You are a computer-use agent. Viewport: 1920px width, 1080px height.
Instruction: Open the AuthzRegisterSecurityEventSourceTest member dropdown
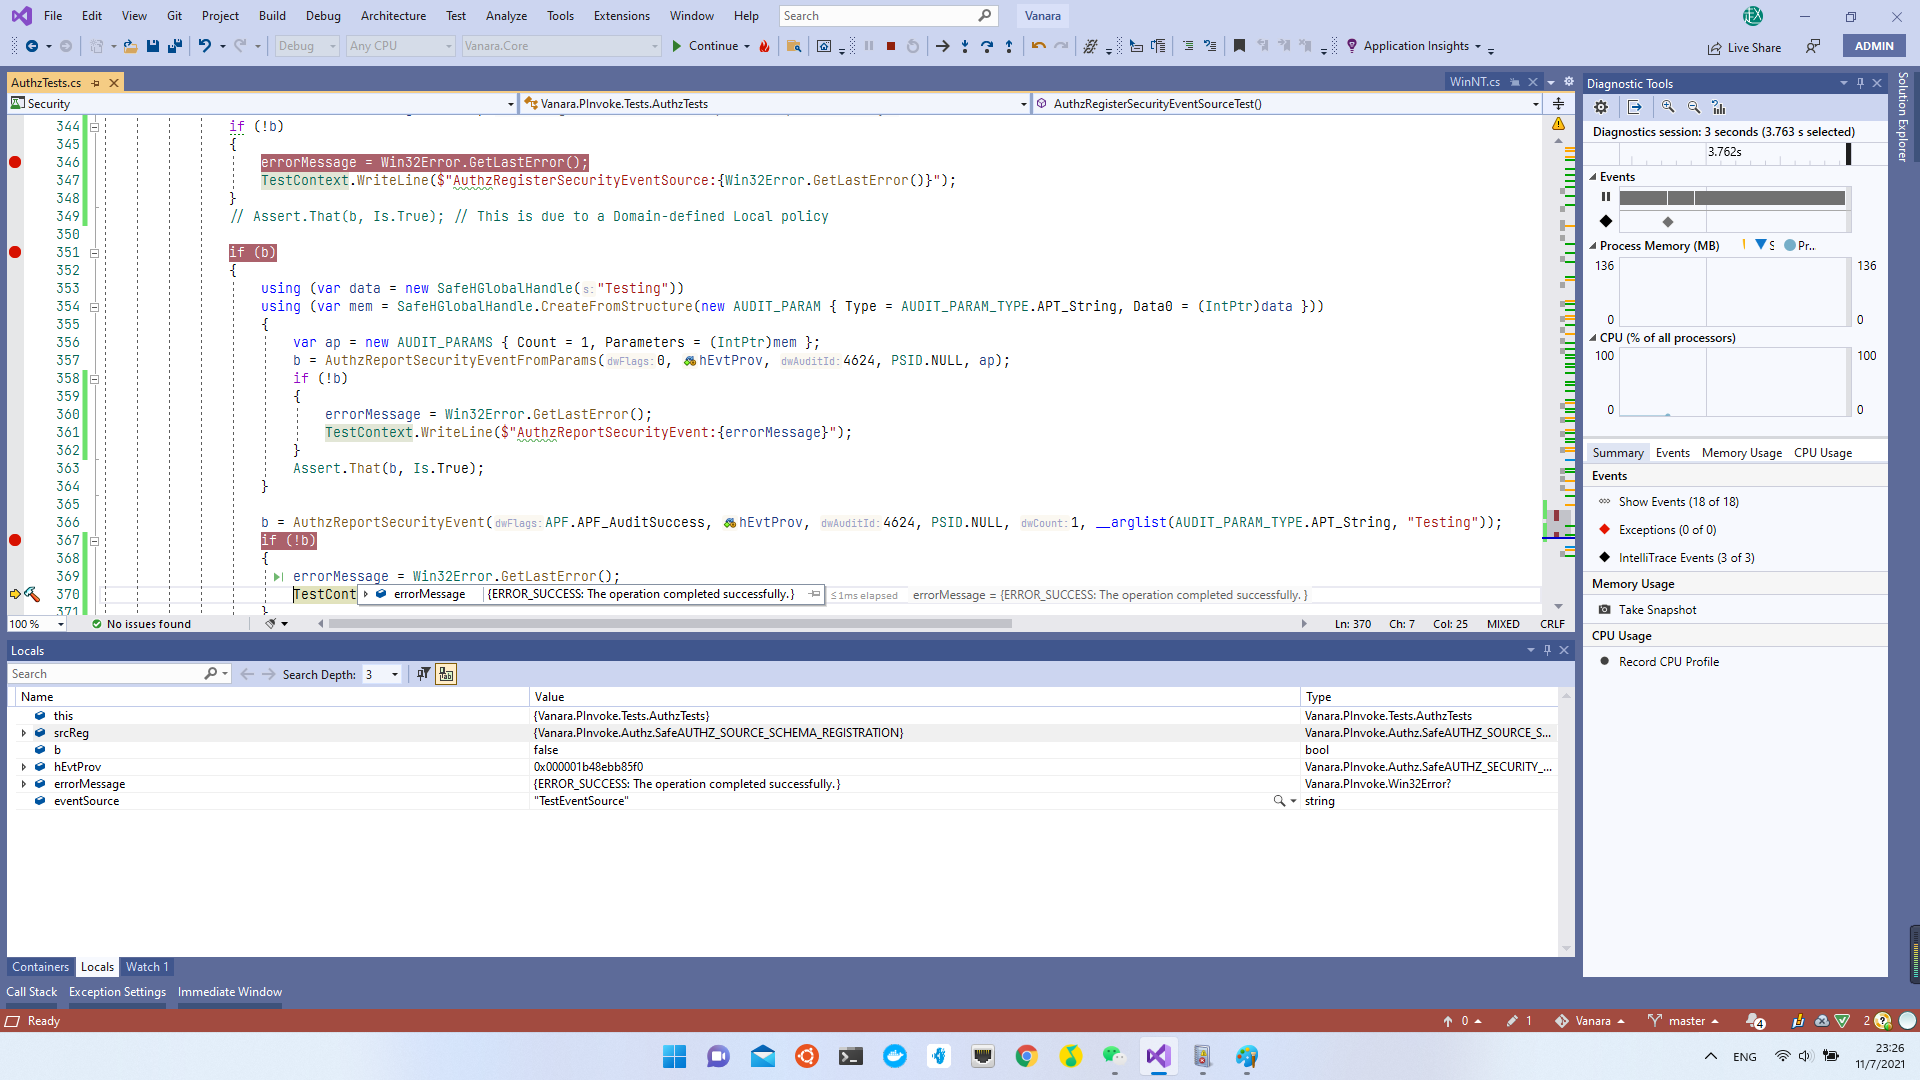pos(1535,104)
